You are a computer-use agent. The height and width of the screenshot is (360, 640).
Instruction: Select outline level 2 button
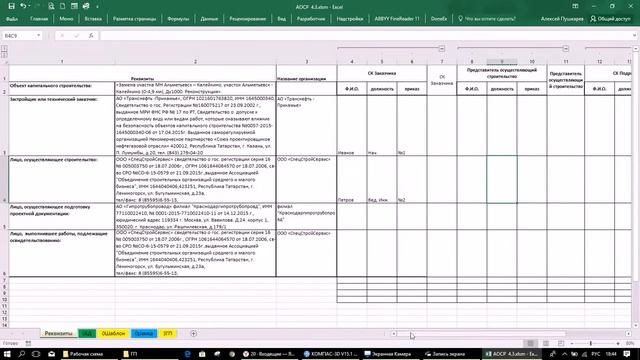[4, 54]
